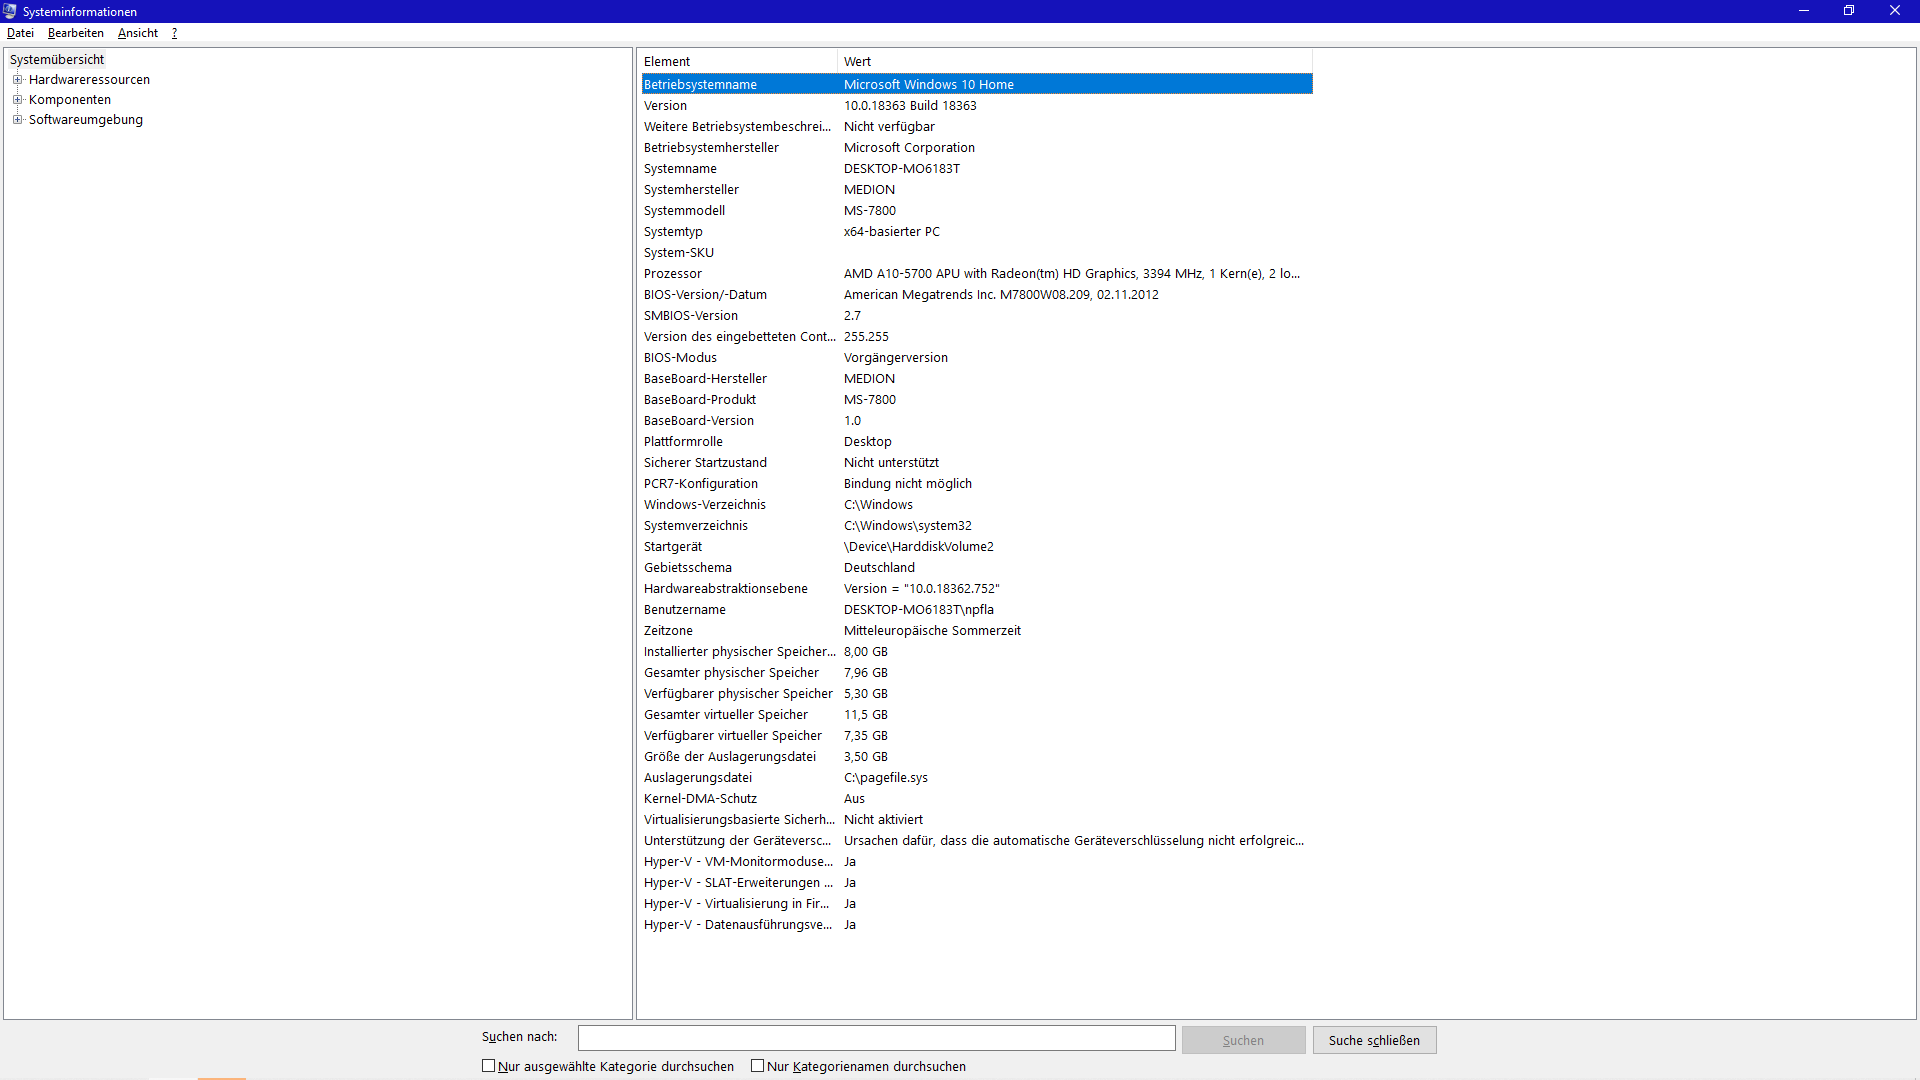Open the Datei menu
Screen dimensions: 1920x1080
click(20, 33)
